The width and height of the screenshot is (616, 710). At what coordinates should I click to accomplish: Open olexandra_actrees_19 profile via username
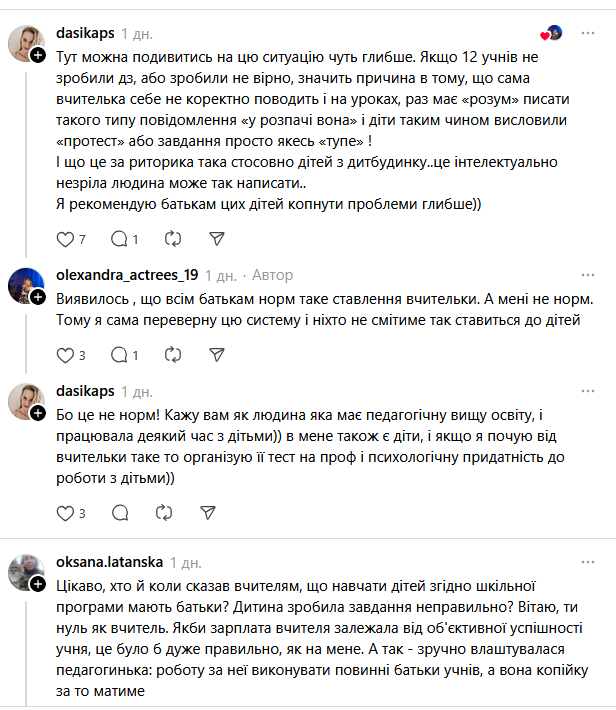pyautogui.click(x=129, y=274)
